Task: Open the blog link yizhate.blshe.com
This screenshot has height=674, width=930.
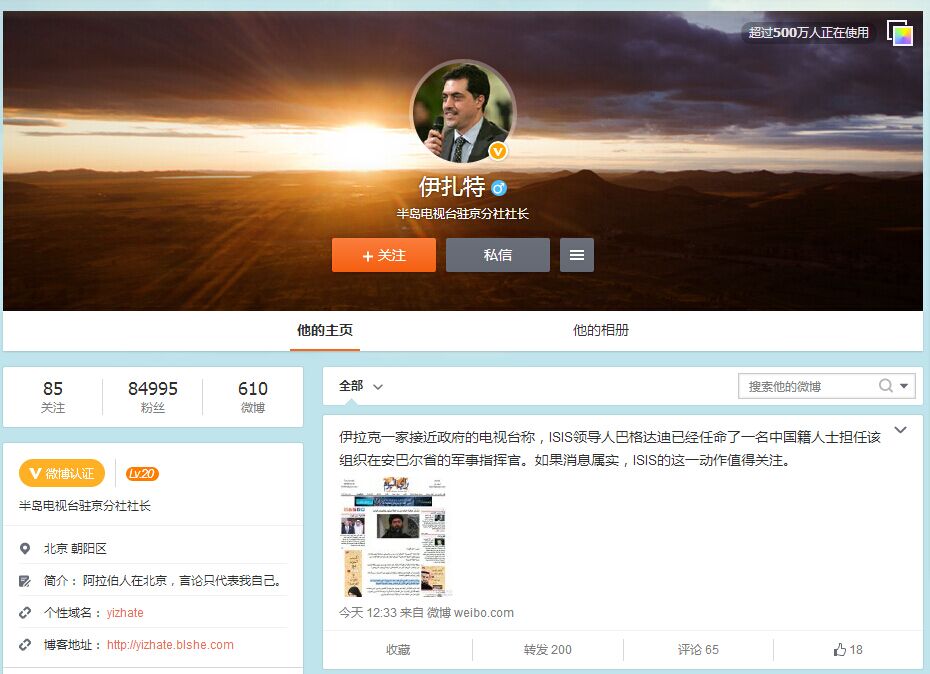Action: coord(170,645)
